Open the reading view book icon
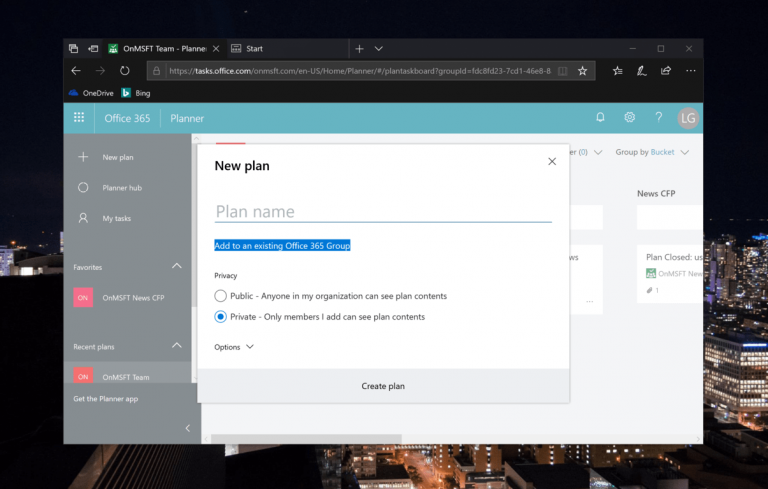Image resolution: width=768 pixels, height=489 pixels. coord(563,71)
